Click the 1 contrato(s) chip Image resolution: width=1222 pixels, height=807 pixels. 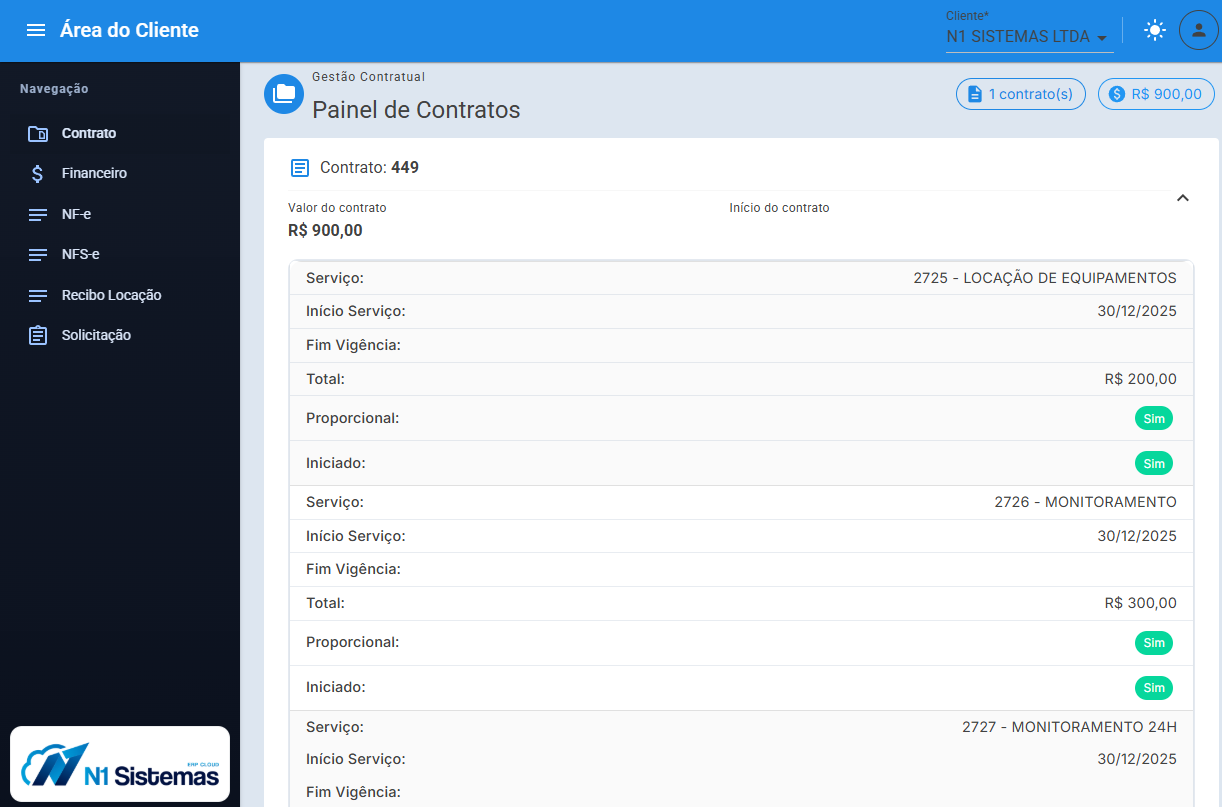[x=1021, y=94]
